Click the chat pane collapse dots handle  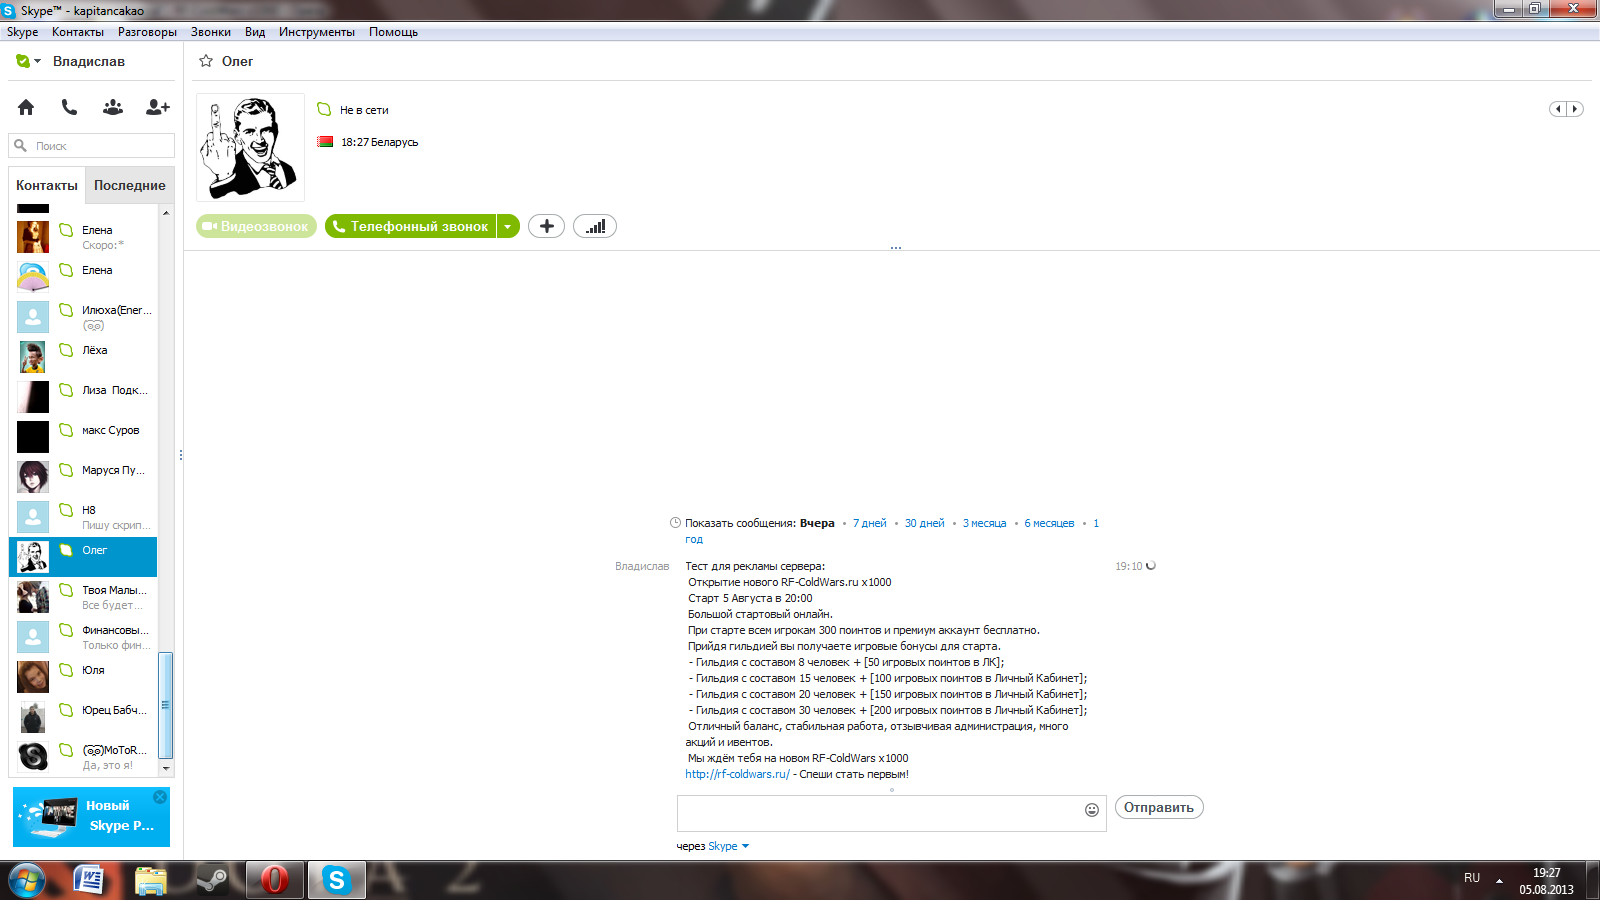(896, 248)
